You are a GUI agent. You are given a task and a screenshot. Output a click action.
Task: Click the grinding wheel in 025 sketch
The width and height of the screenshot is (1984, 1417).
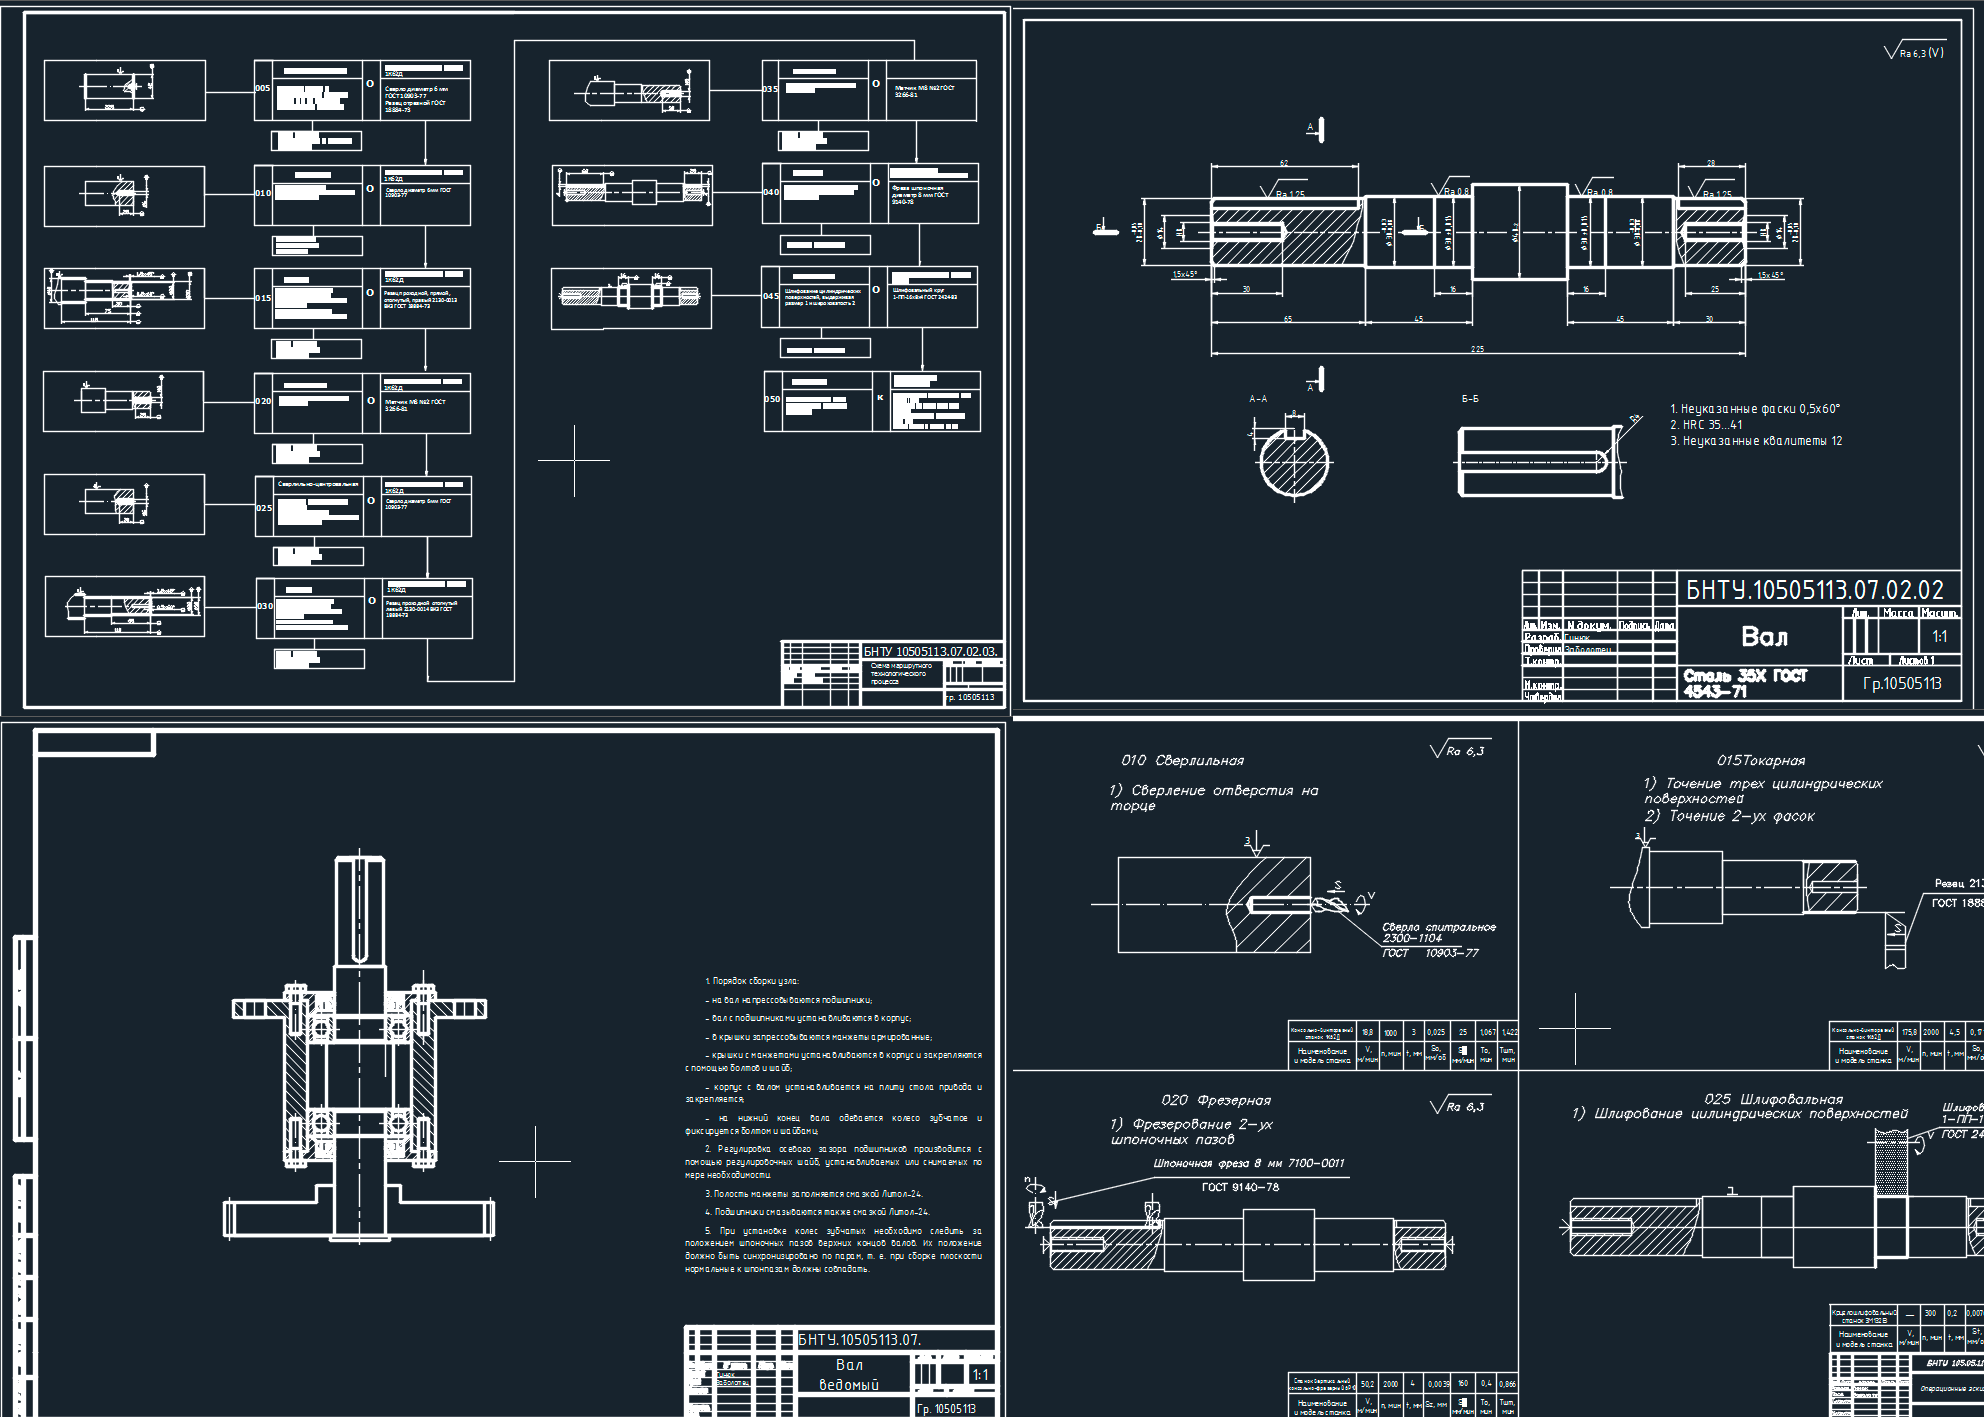[1891, 1162]
